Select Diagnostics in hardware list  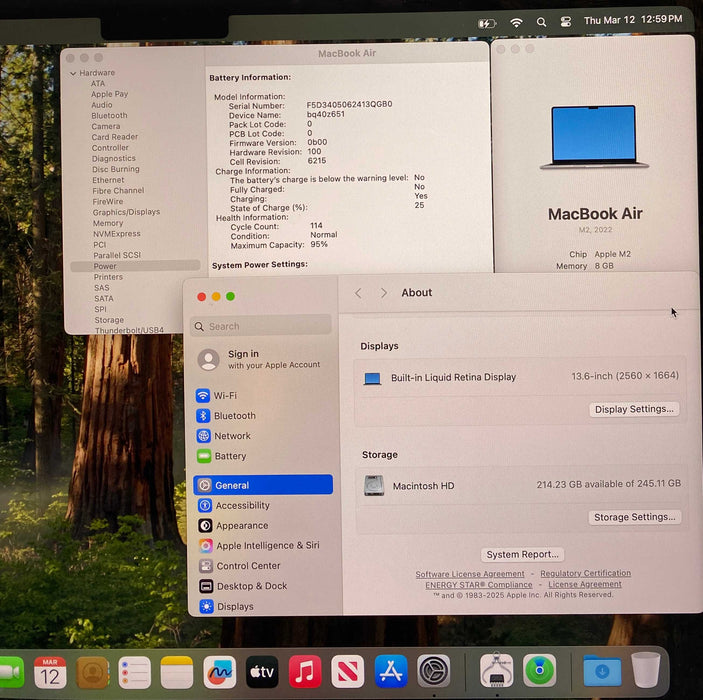click(x=113, y=158)
